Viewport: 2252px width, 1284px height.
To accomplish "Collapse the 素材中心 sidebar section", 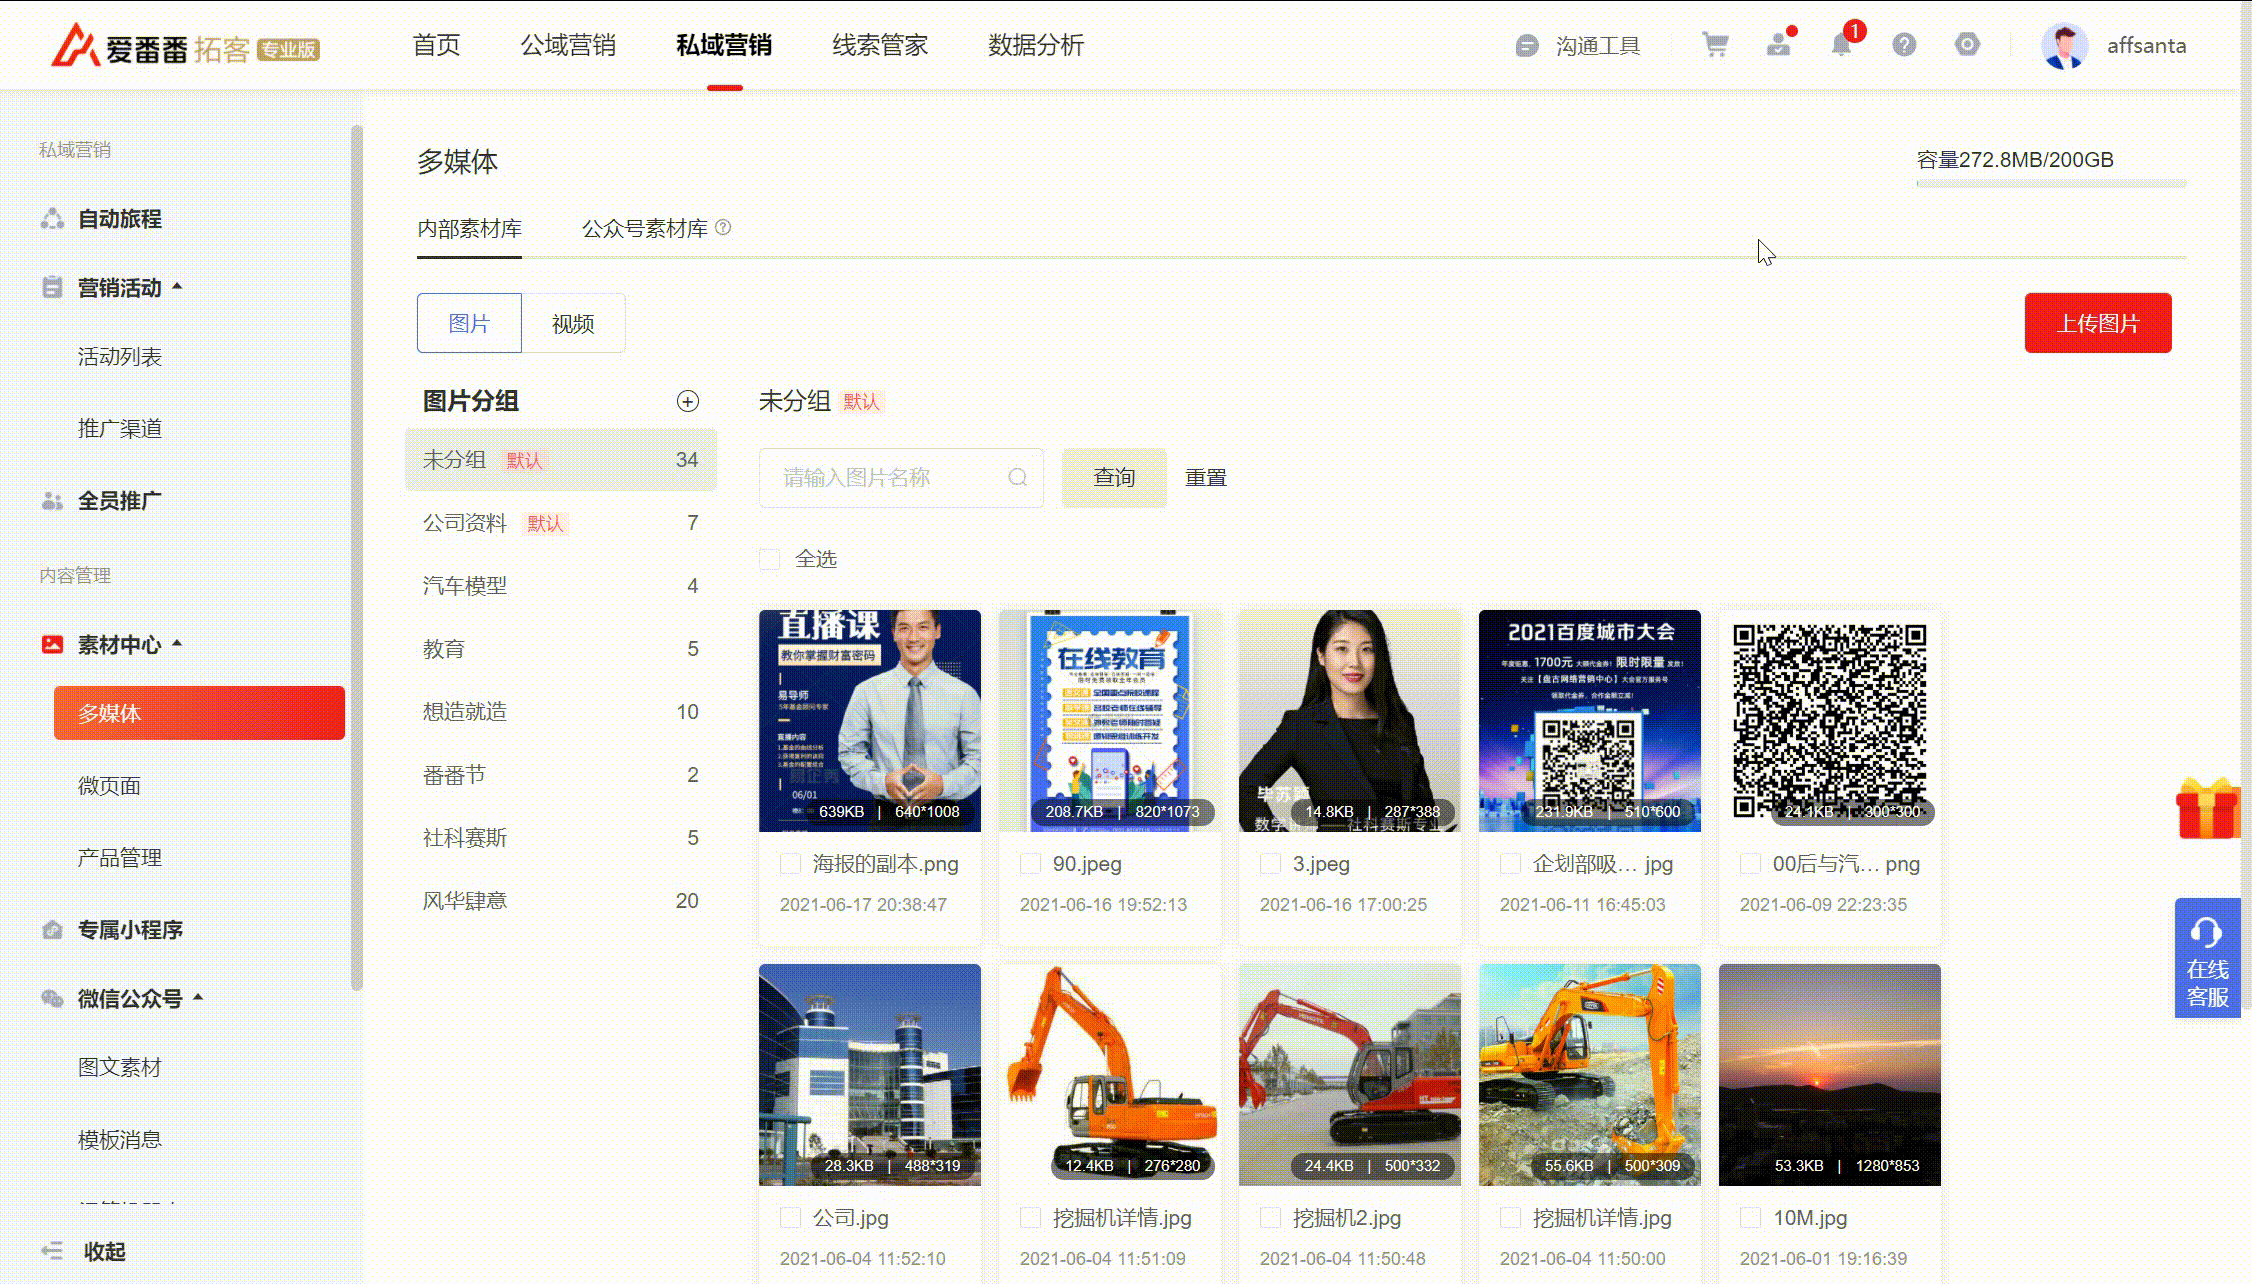I will [177, 644].
